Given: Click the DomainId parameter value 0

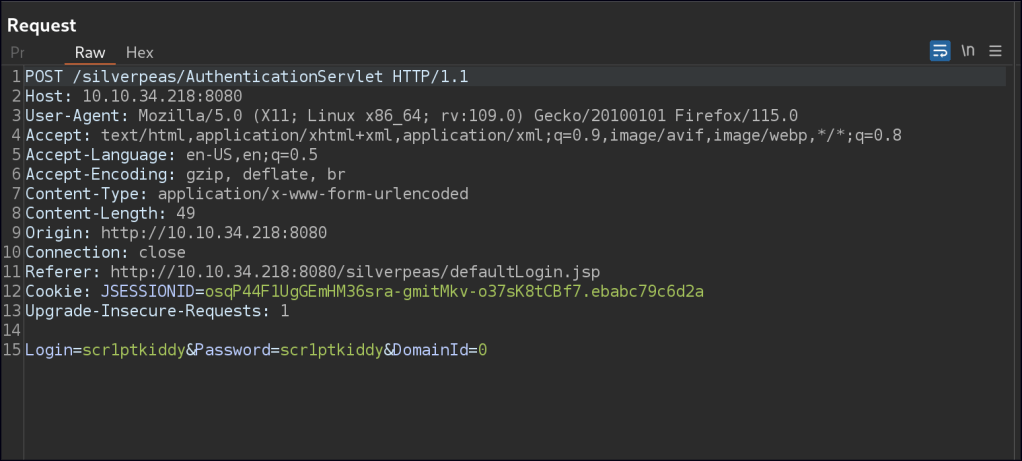Looking at the screenshot, I should click(482, 350).
